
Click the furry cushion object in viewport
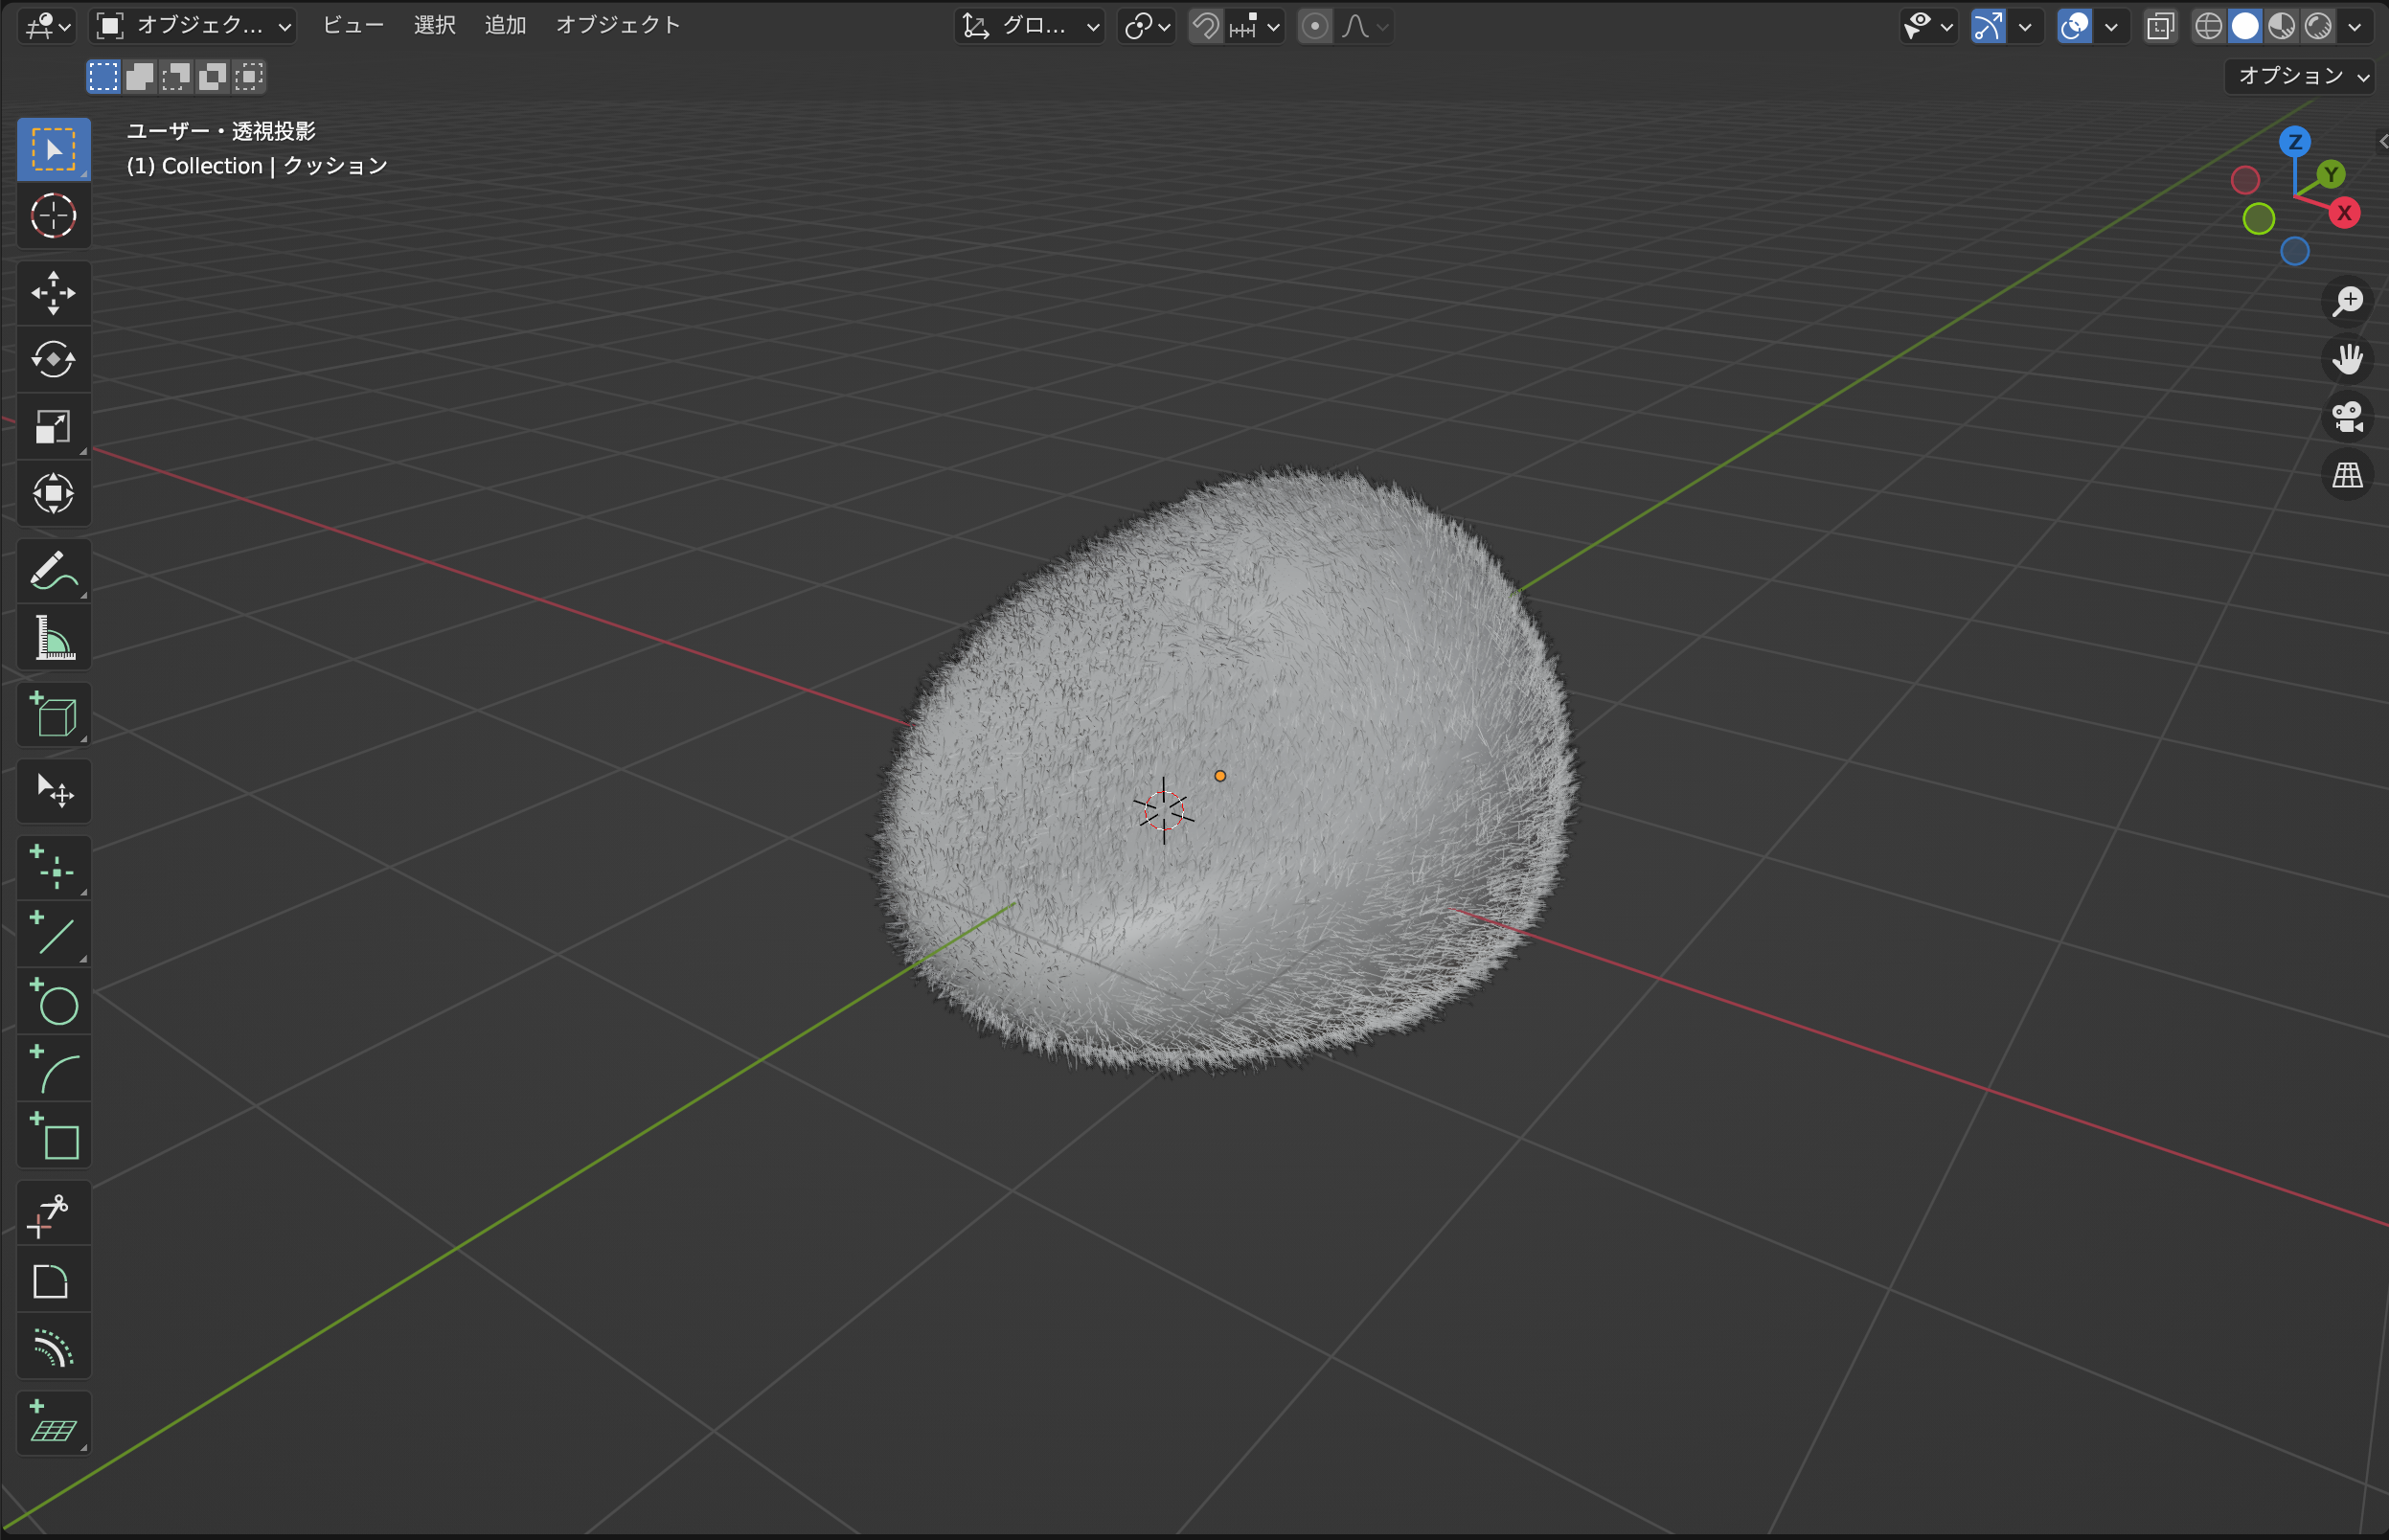click(x=1227, y=770)
